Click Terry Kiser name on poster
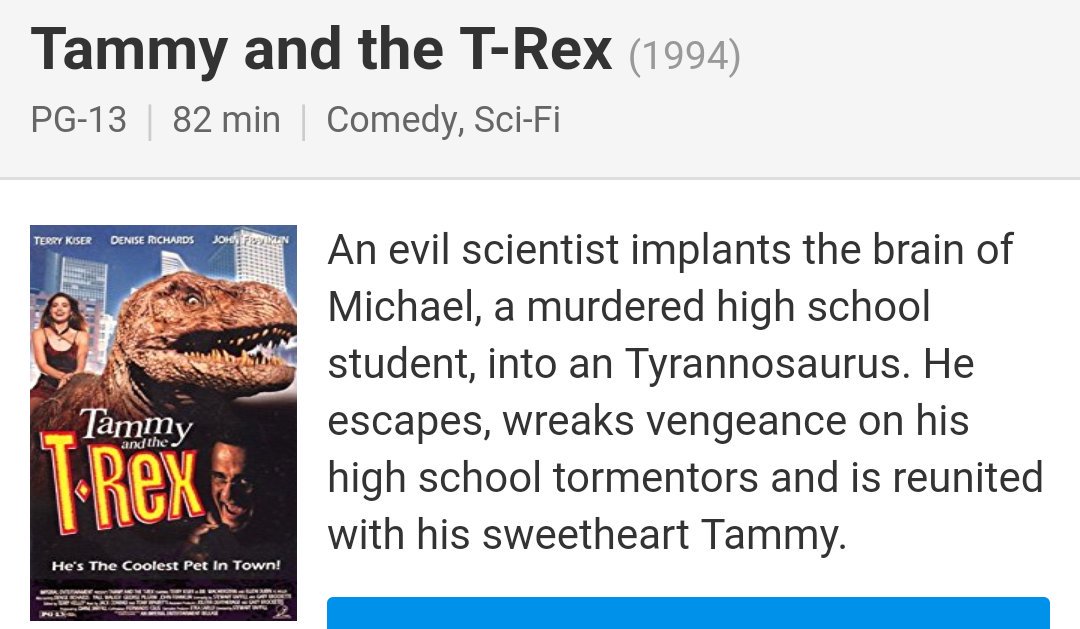Screen dimensions: 1080x629 pos(63,240)
